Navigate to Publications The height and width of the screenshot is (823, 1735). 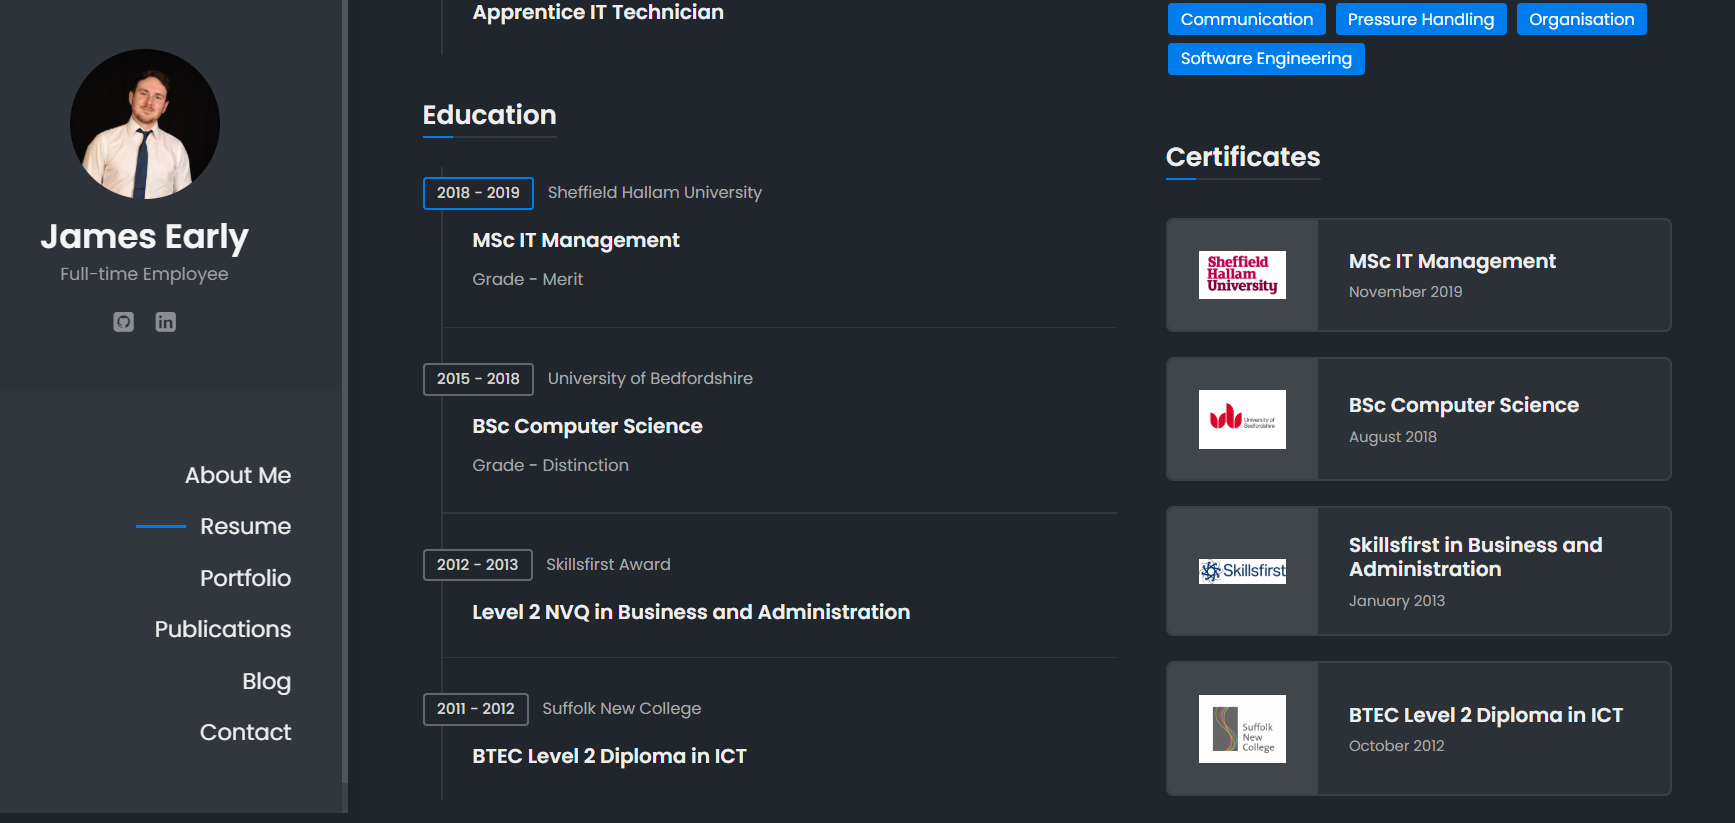tap(223, 629)
